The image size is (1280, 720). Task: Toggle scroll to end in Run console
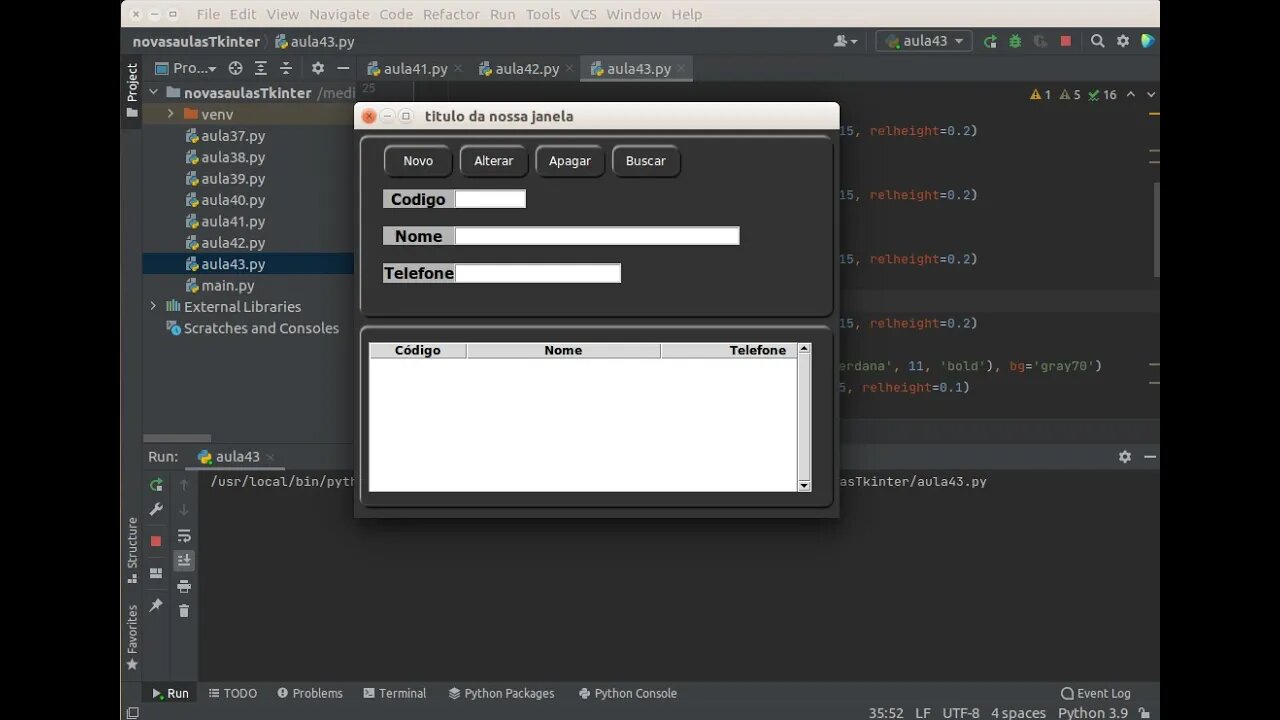click(184, 561)
